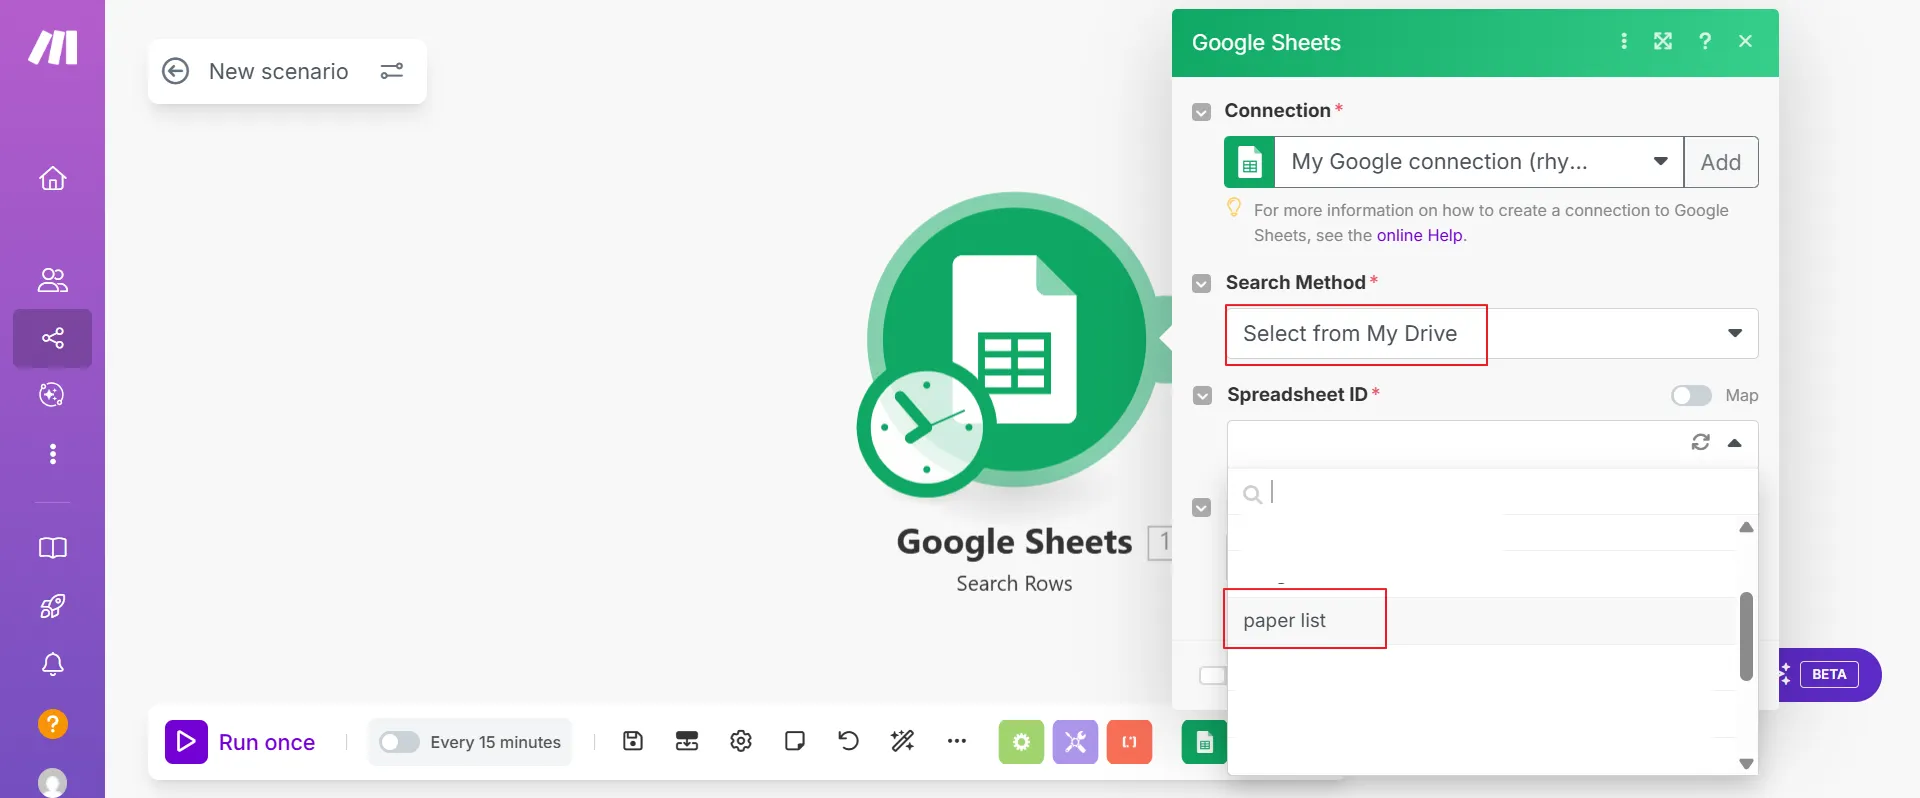Open scenario settings gear in toolbar

pyautogui.click(x=741, y=741)
